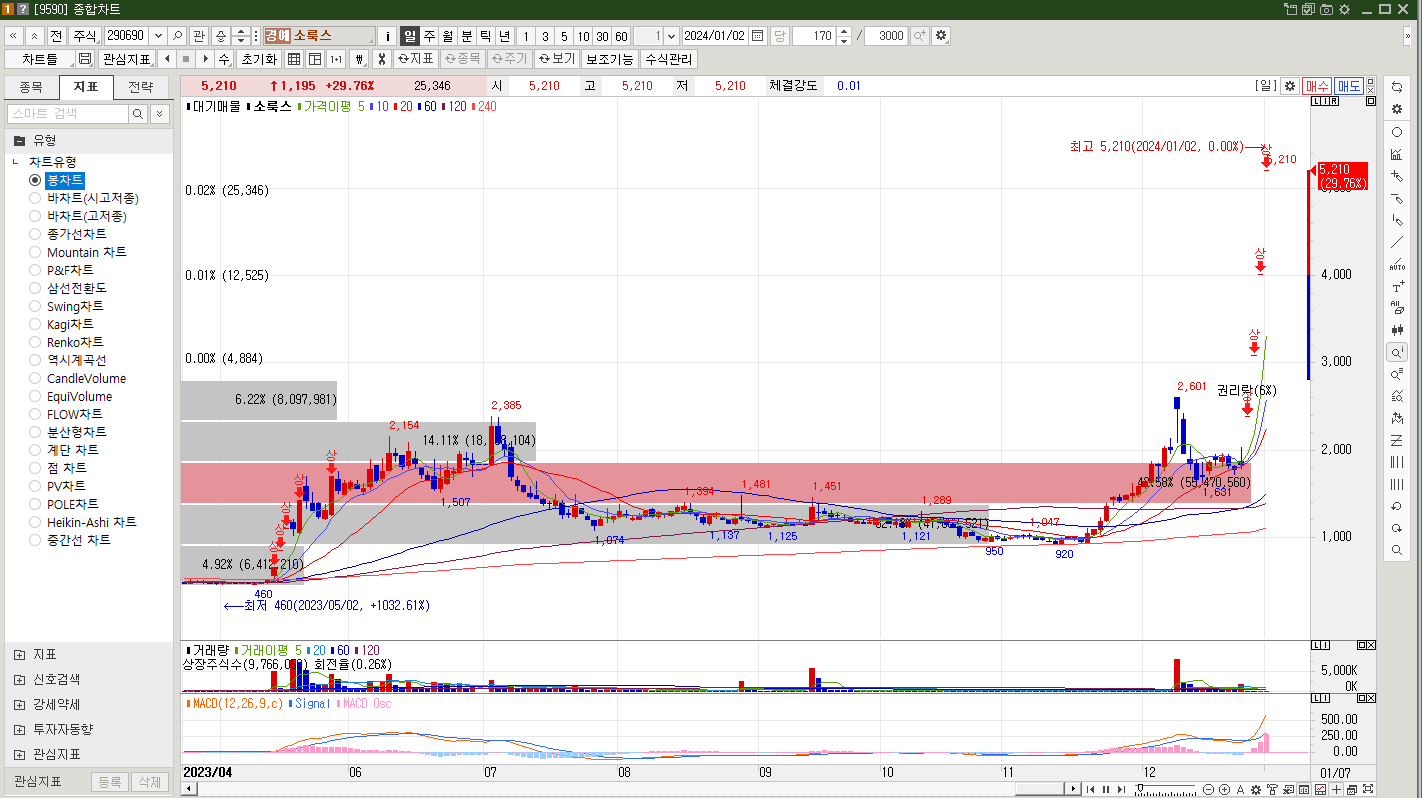The image size is (1422, 798).
Task: Open the stock code dropdown arrow
Action: click(158, 36)
